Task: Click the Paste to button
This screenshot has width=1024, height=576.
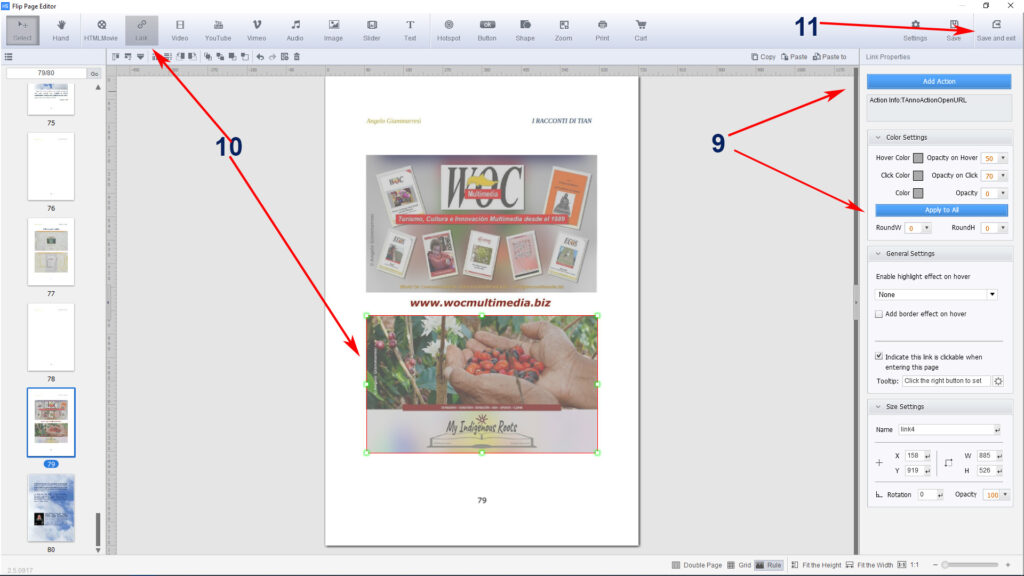Action: click(x=829, y=57)
